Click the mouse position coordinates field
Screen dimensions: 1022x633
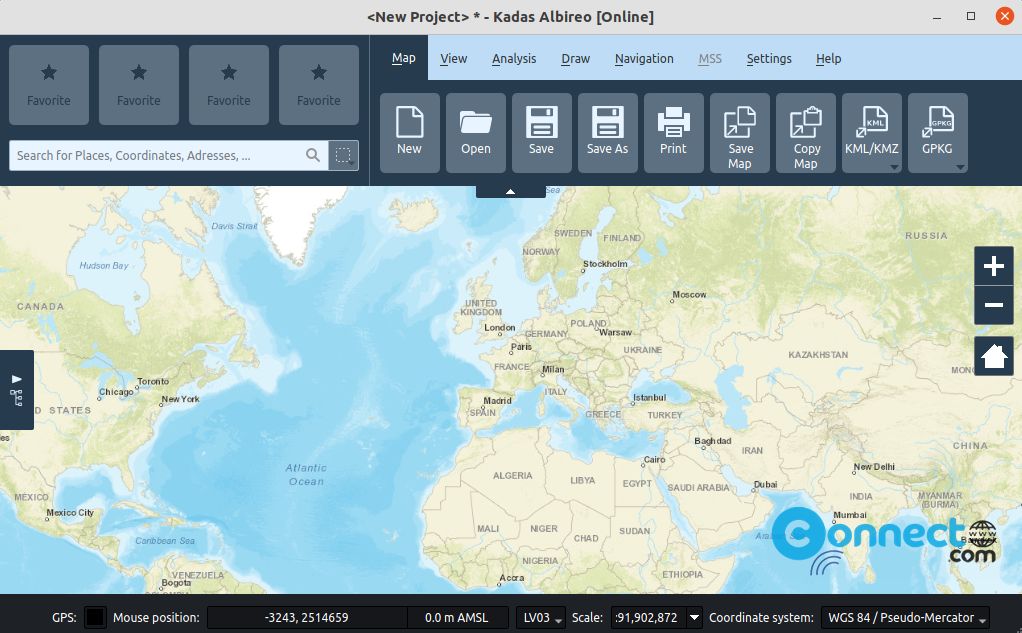pyautogui.click(x=307, y=617)
